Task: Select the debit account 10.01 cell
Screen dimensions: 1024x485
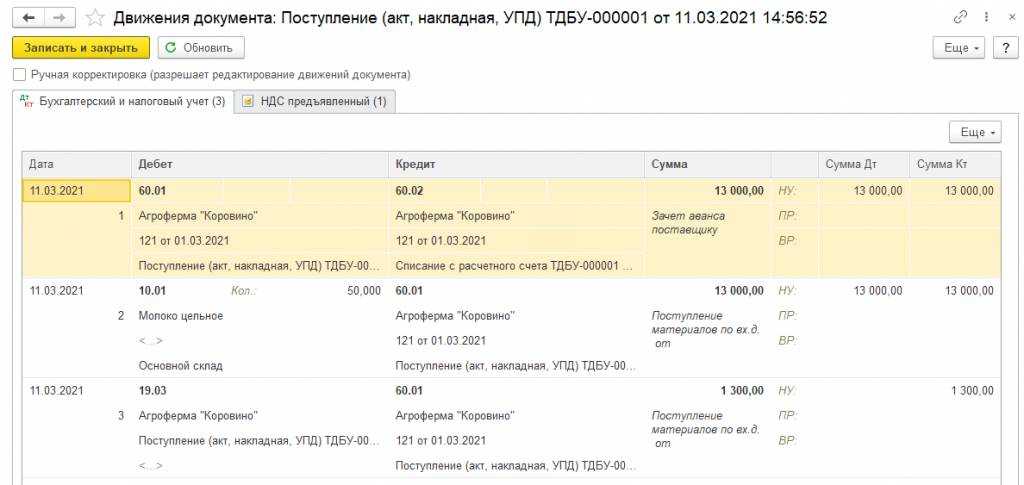Action: [153, 291]
